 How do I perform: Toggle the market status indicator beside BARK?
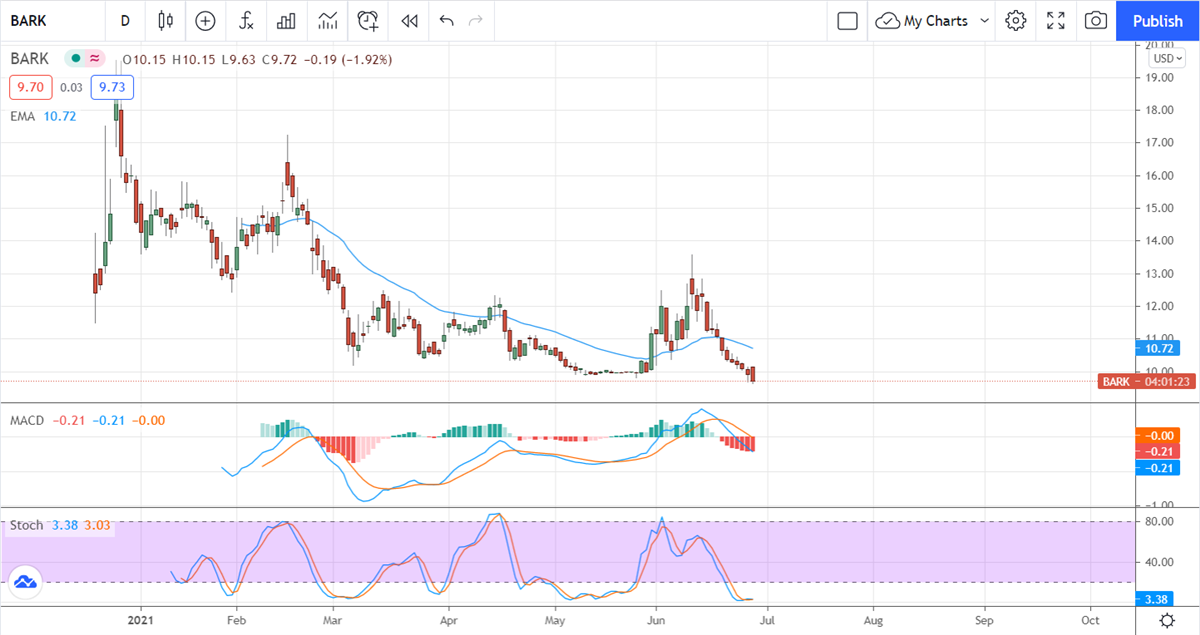point(74,59)
